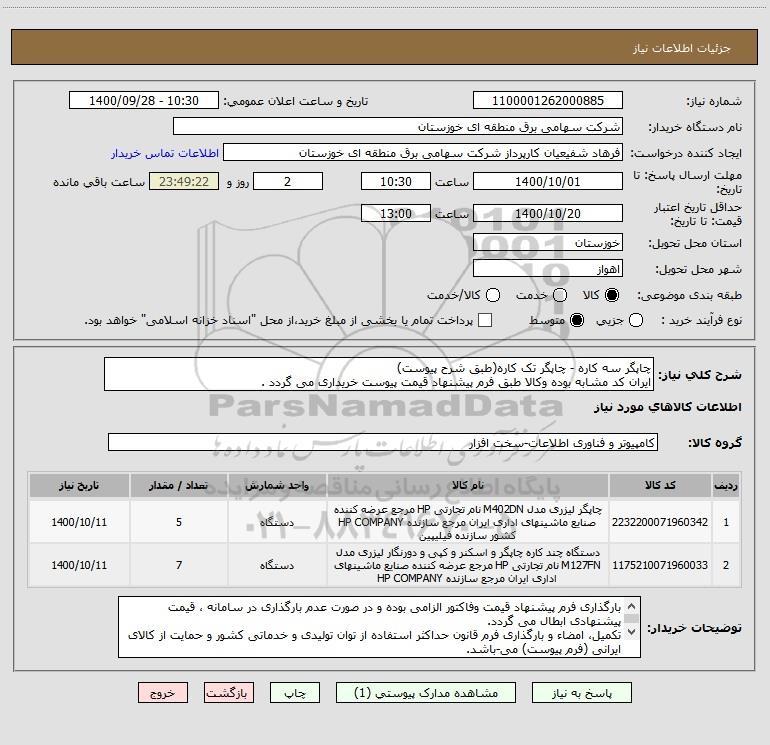Image resolution: width=770 pixels, height=745 pixels.
Task: Click the response deadline date 1400/10/01
Action: tap(548, 181)
